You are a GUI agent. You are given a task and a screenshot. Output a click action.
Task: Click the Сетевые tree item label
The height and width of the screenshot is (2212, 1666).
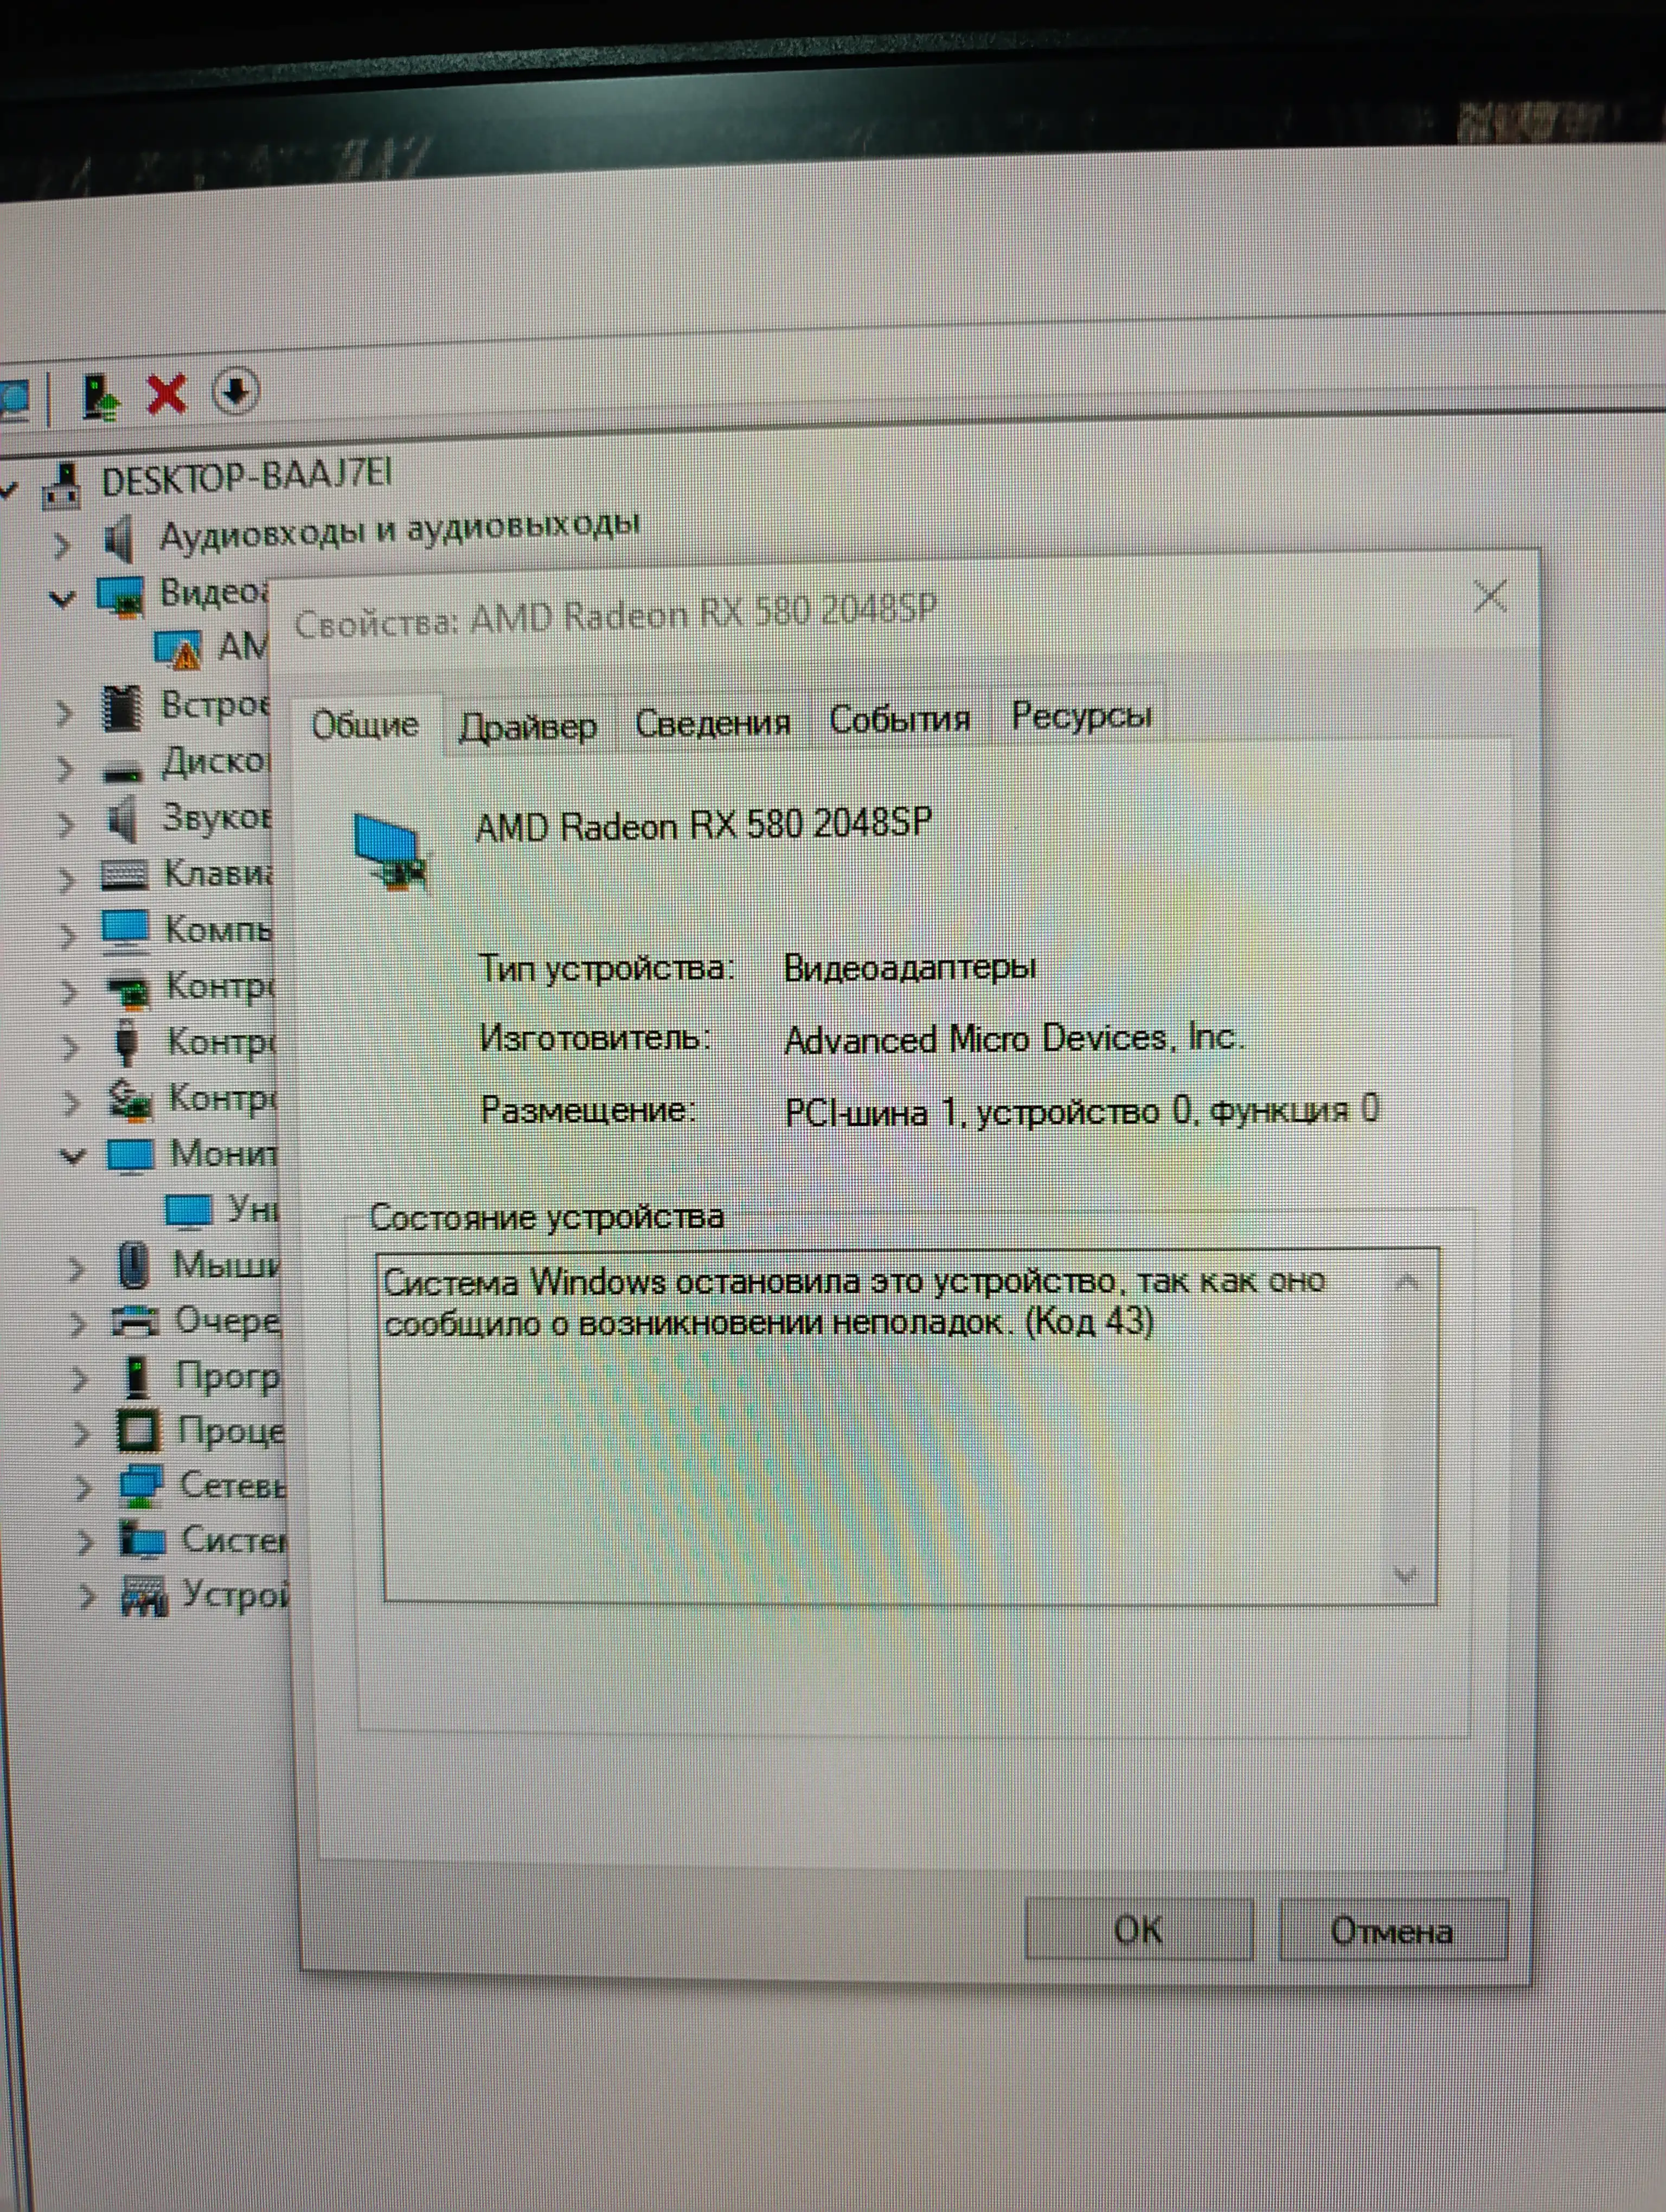[232, 1485]
